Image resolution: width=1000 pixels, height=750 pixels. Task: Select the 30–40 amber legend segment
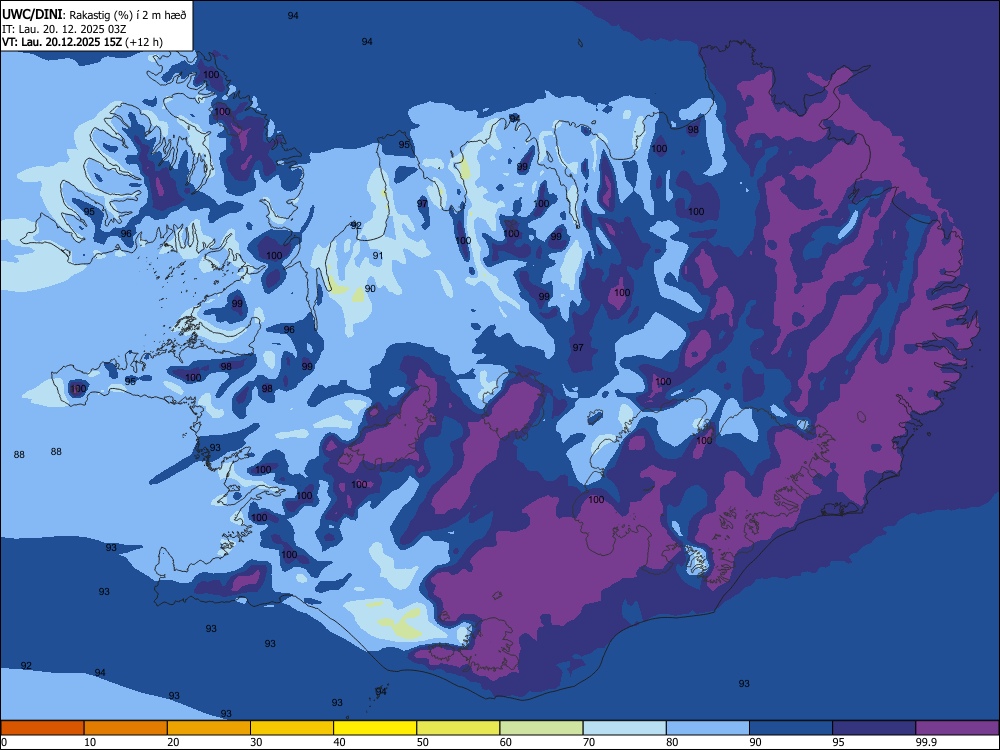(292, 728)
